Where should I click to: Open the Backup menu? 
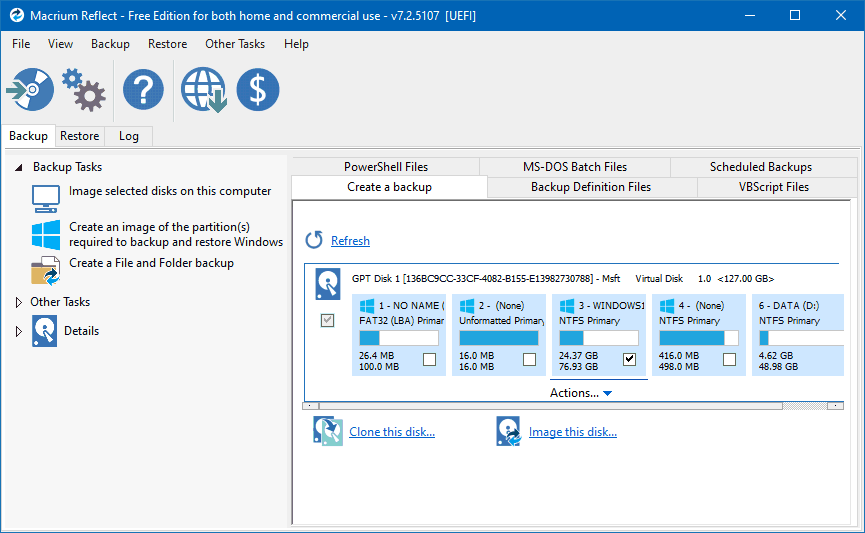click(x=110, y=44)
